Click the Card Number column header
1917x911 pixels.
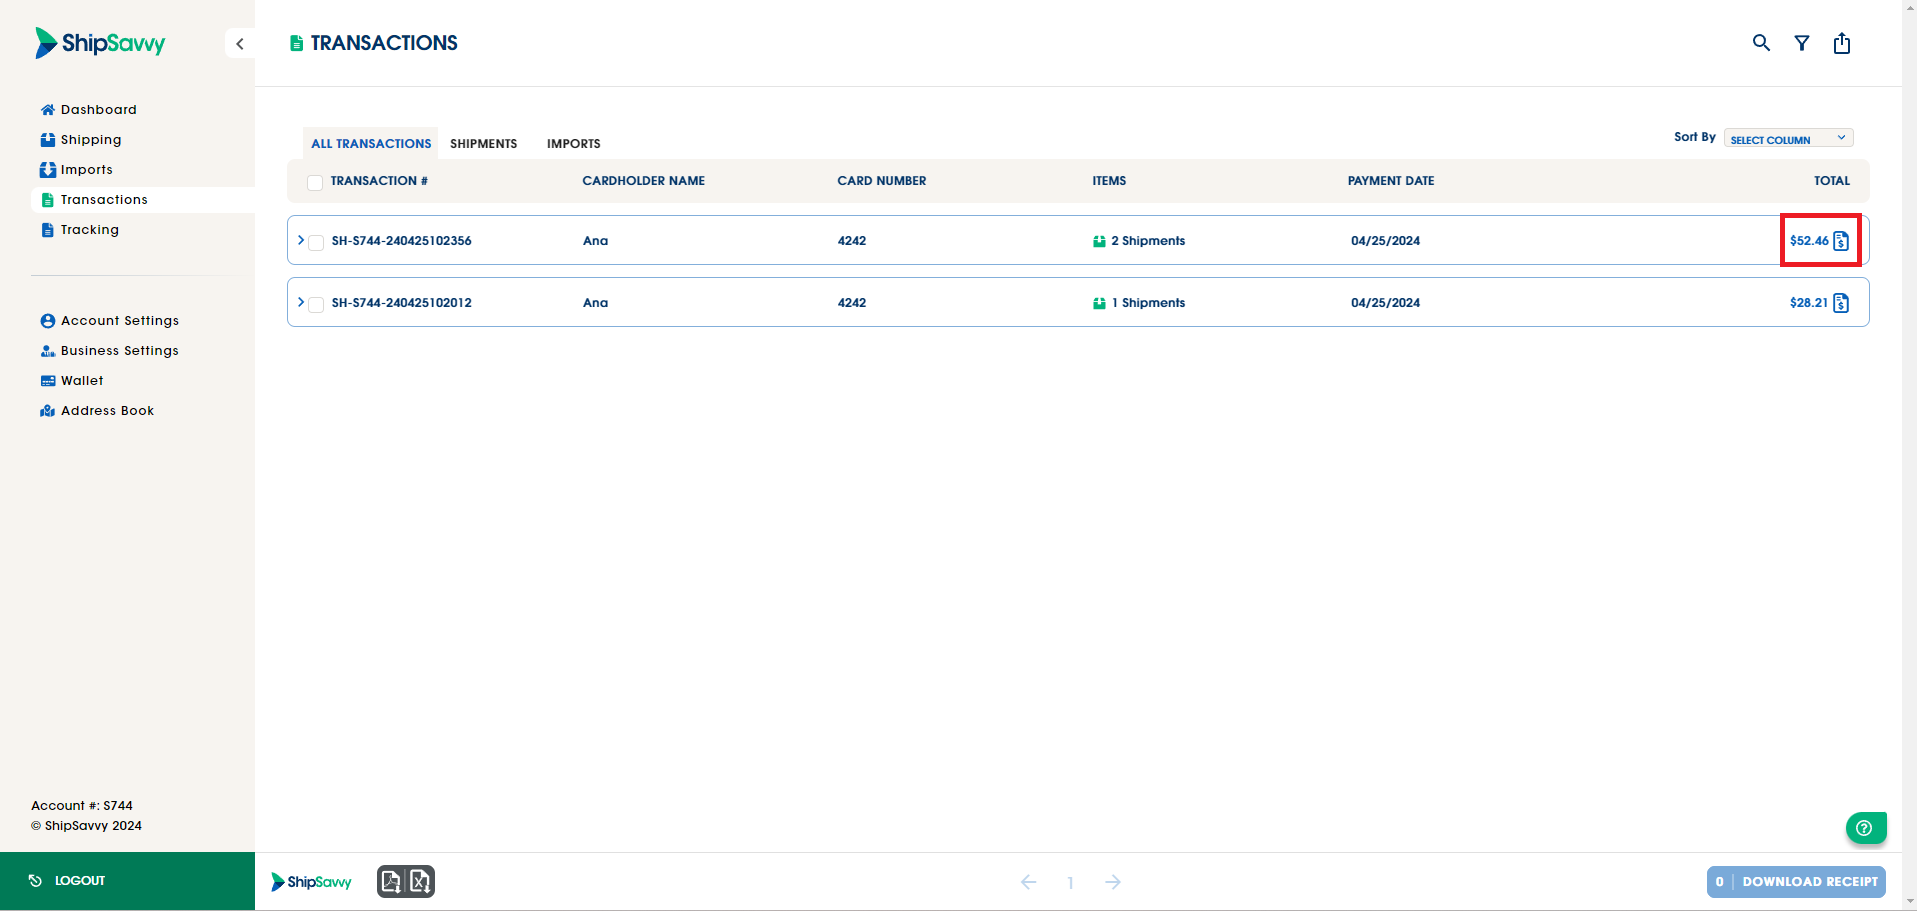pos(882,181)
